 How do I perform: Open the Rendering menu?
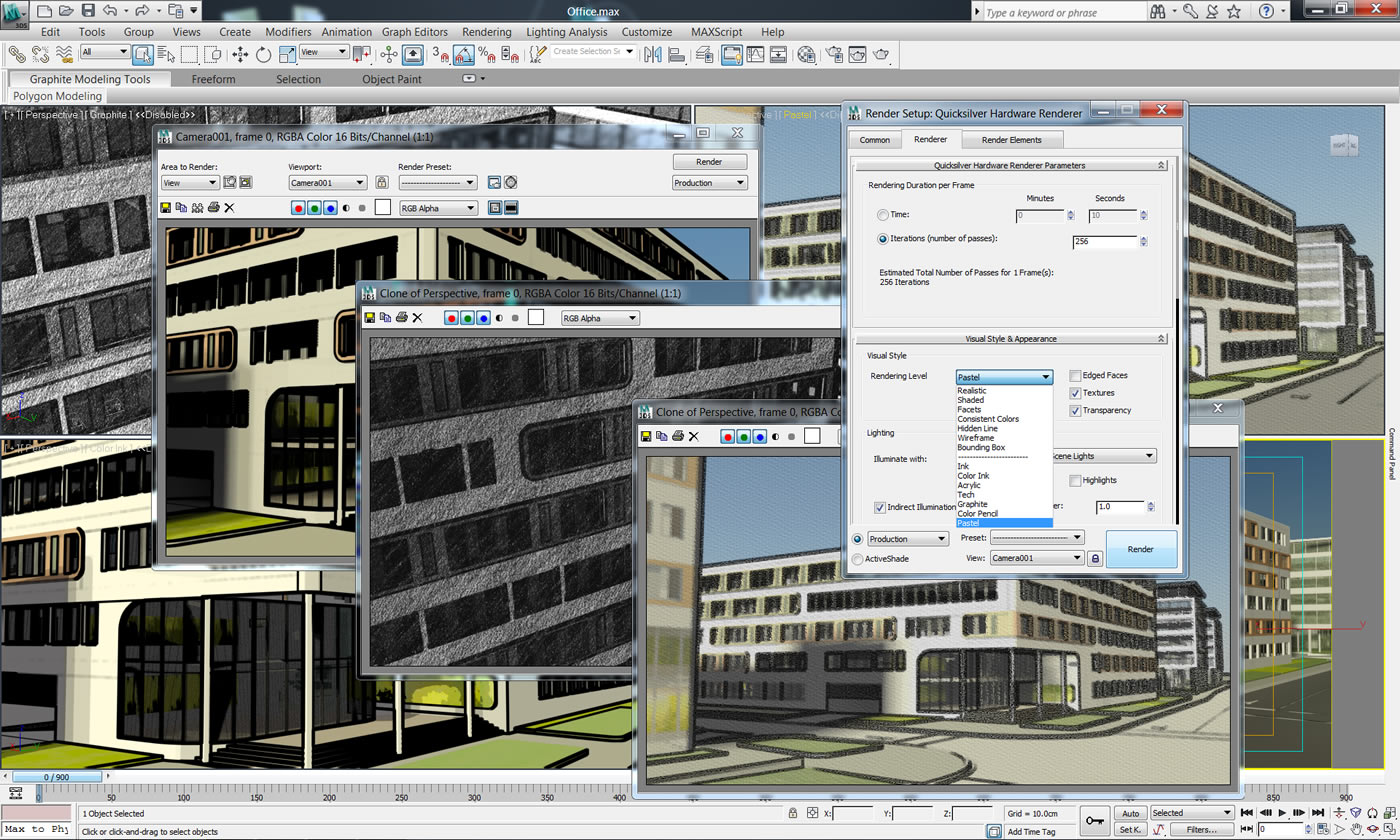click(x=487, y=31)
